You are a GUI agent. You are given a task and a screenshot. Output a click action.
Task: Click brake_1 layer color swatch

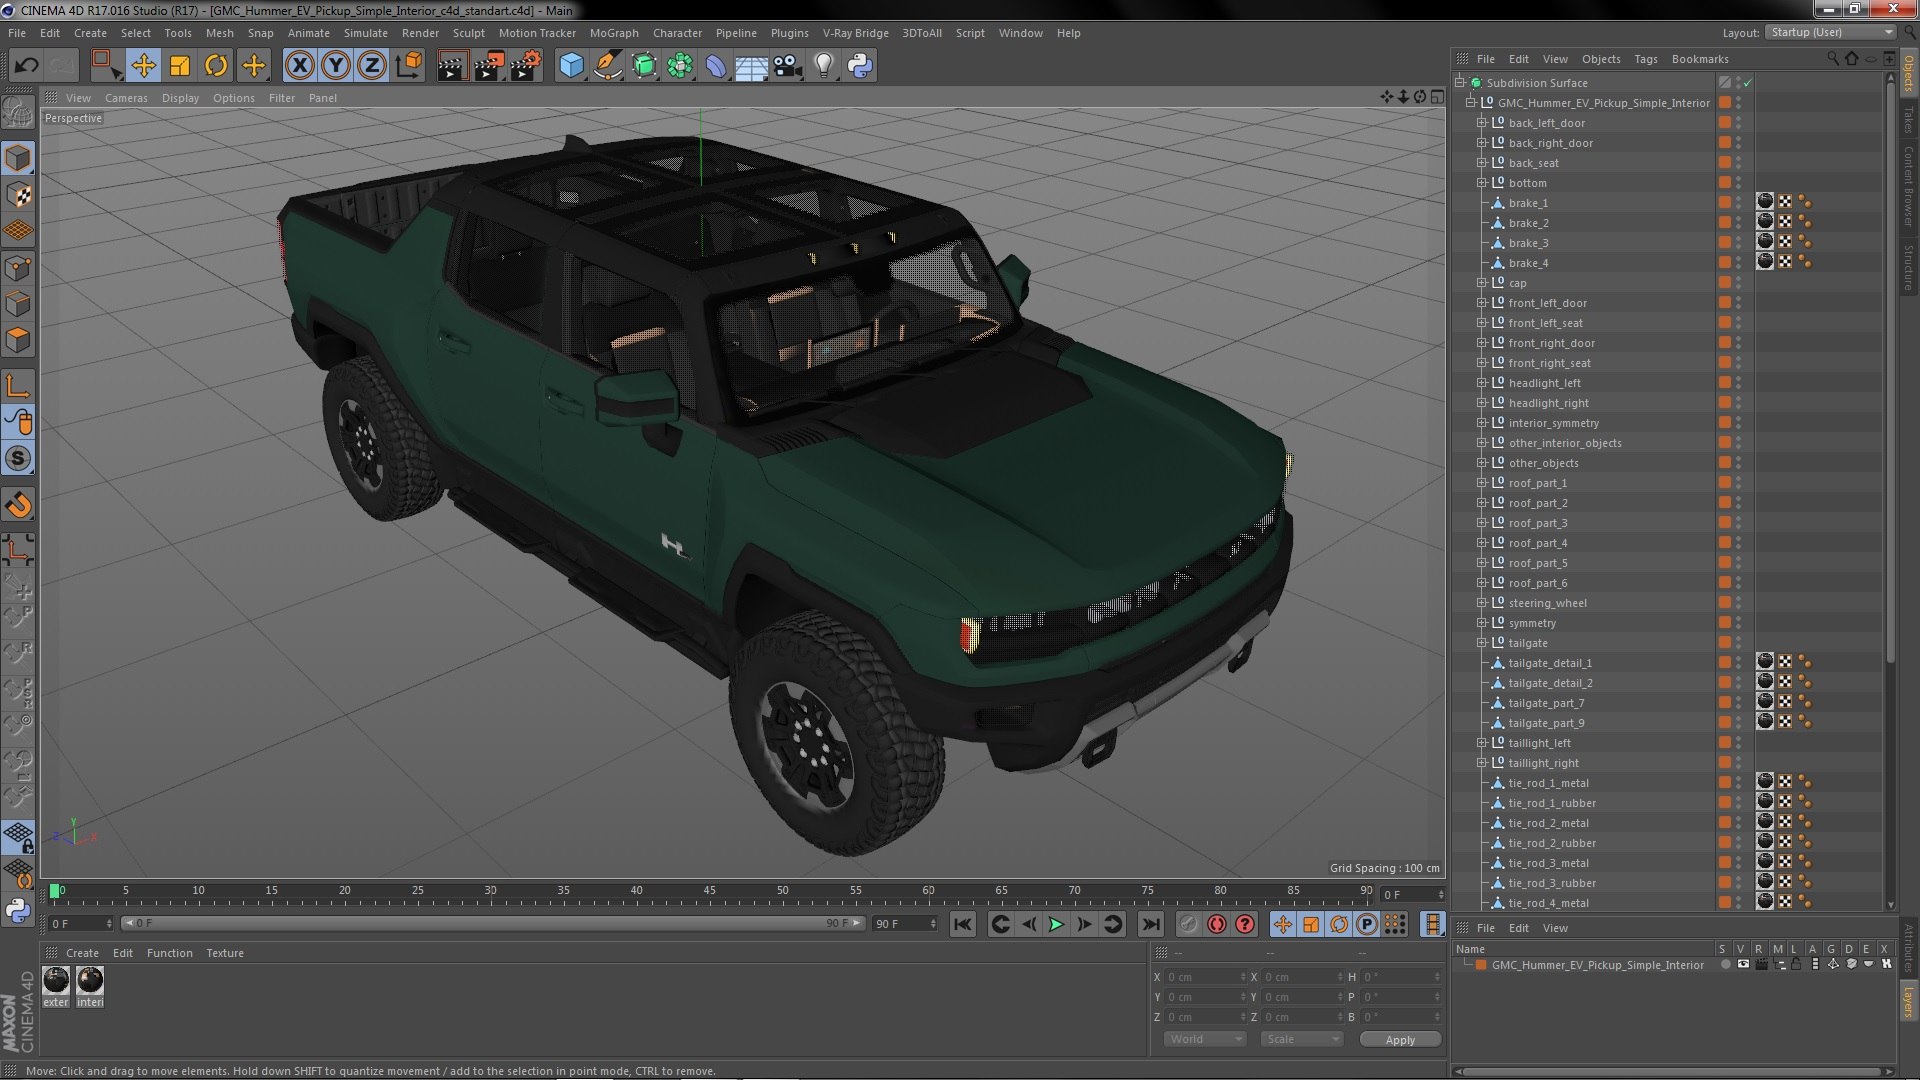[1724, 203]
